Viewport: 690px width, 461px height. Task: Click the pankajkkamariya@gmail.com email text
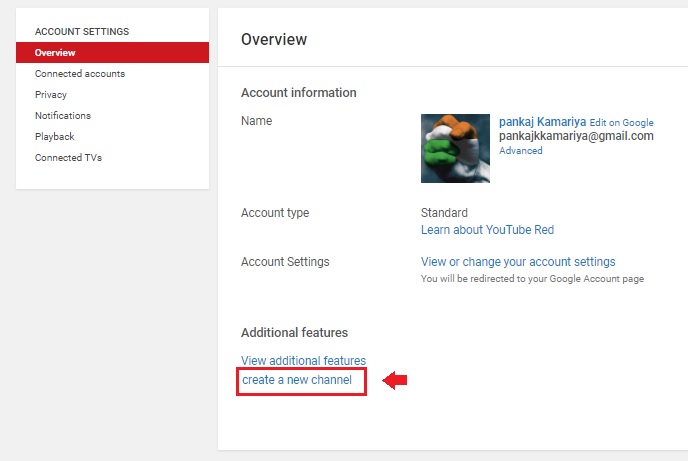pyautogui.click(x=576, y=136)
